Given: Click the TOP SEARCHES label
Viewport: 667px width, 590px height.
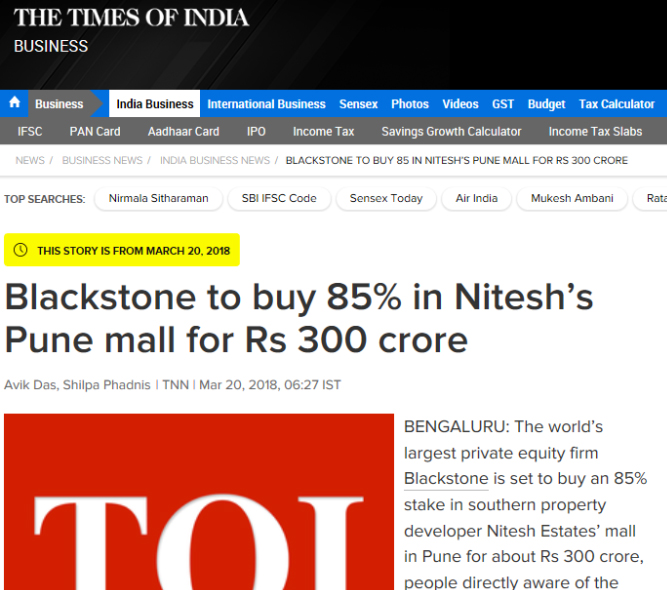Looking at the screenshot, I should (x=45, y=199).
